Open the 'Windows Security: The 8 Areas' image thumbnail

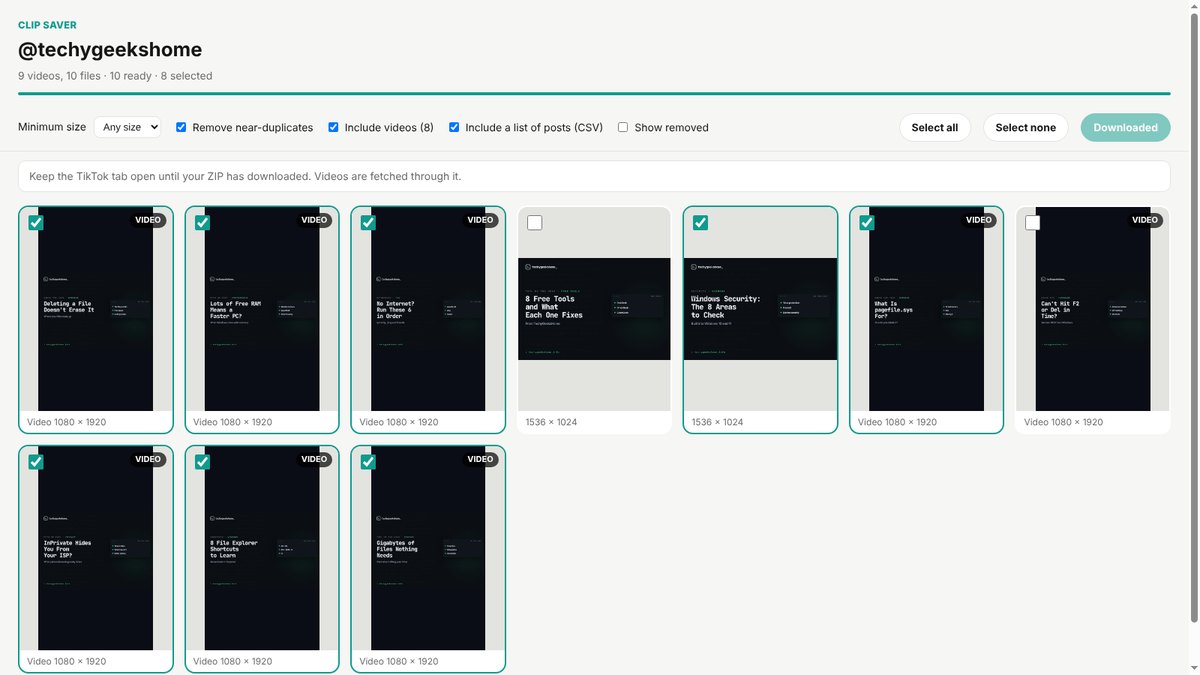tap(760, 309)
